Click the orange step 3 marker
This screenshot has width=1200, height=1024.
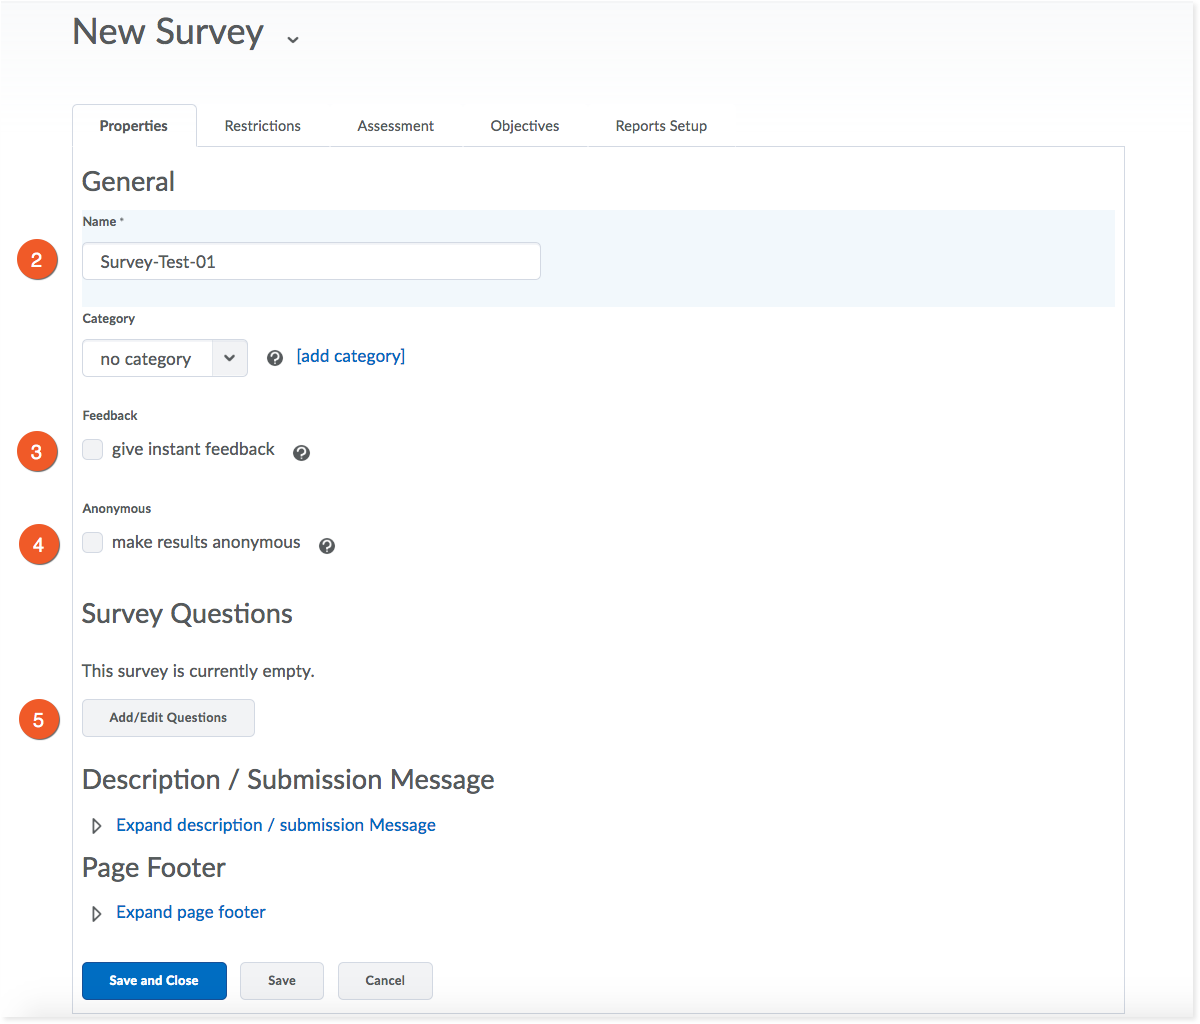[37, 452]
